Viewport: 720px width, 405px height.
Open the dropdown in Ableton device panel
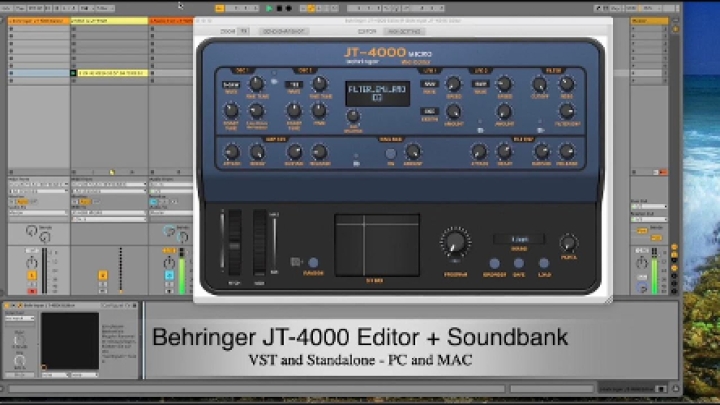click(x=19, y=318)
